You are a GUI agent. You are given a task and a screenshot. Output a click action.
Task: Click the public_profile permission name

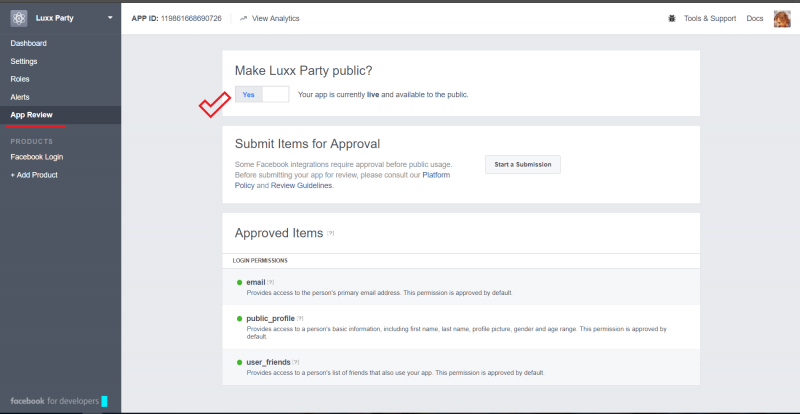[x=270, y=319]
